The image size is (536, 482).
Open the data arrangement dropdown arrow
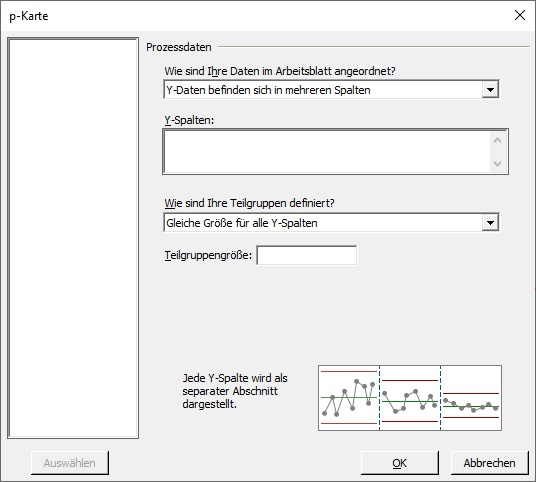(490, 90)
